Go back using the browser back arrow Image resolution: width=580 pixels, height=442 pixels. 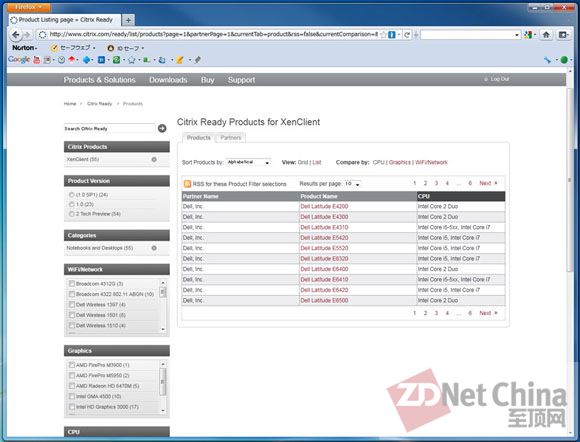15,35
